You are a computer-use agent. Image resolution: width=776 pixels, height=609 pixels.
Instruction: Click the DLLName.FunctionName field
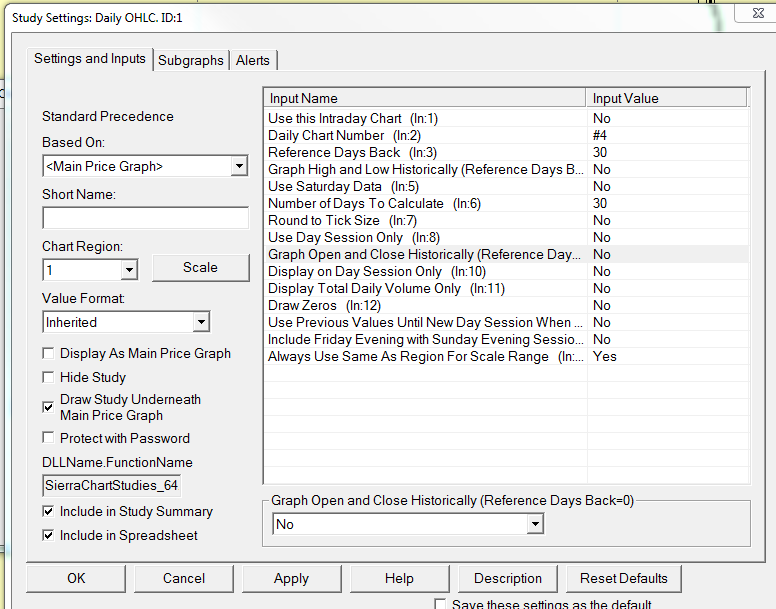[111, 485]
